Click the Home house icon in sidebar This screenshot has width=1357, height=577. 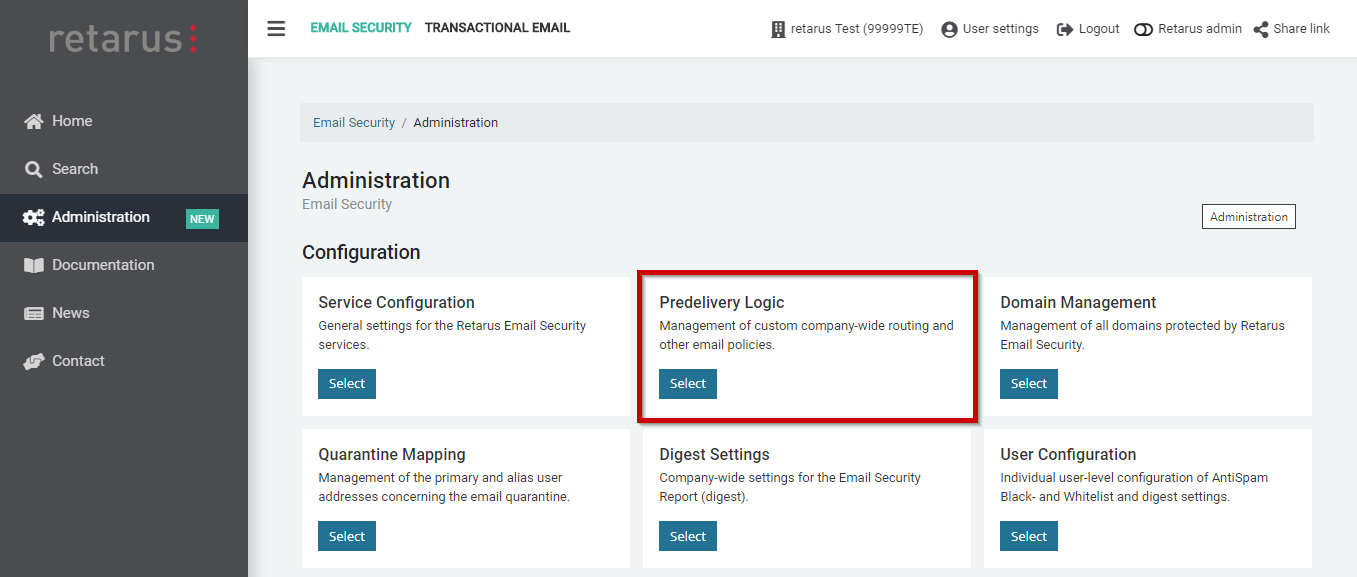point(34,121)
